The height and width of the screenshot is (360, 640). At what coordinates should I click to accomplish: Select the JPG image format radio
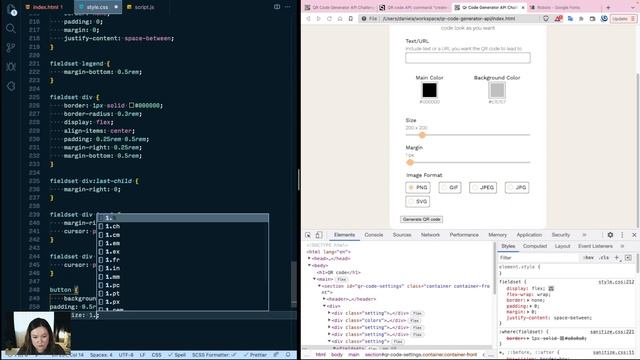(x=510, y=187)
